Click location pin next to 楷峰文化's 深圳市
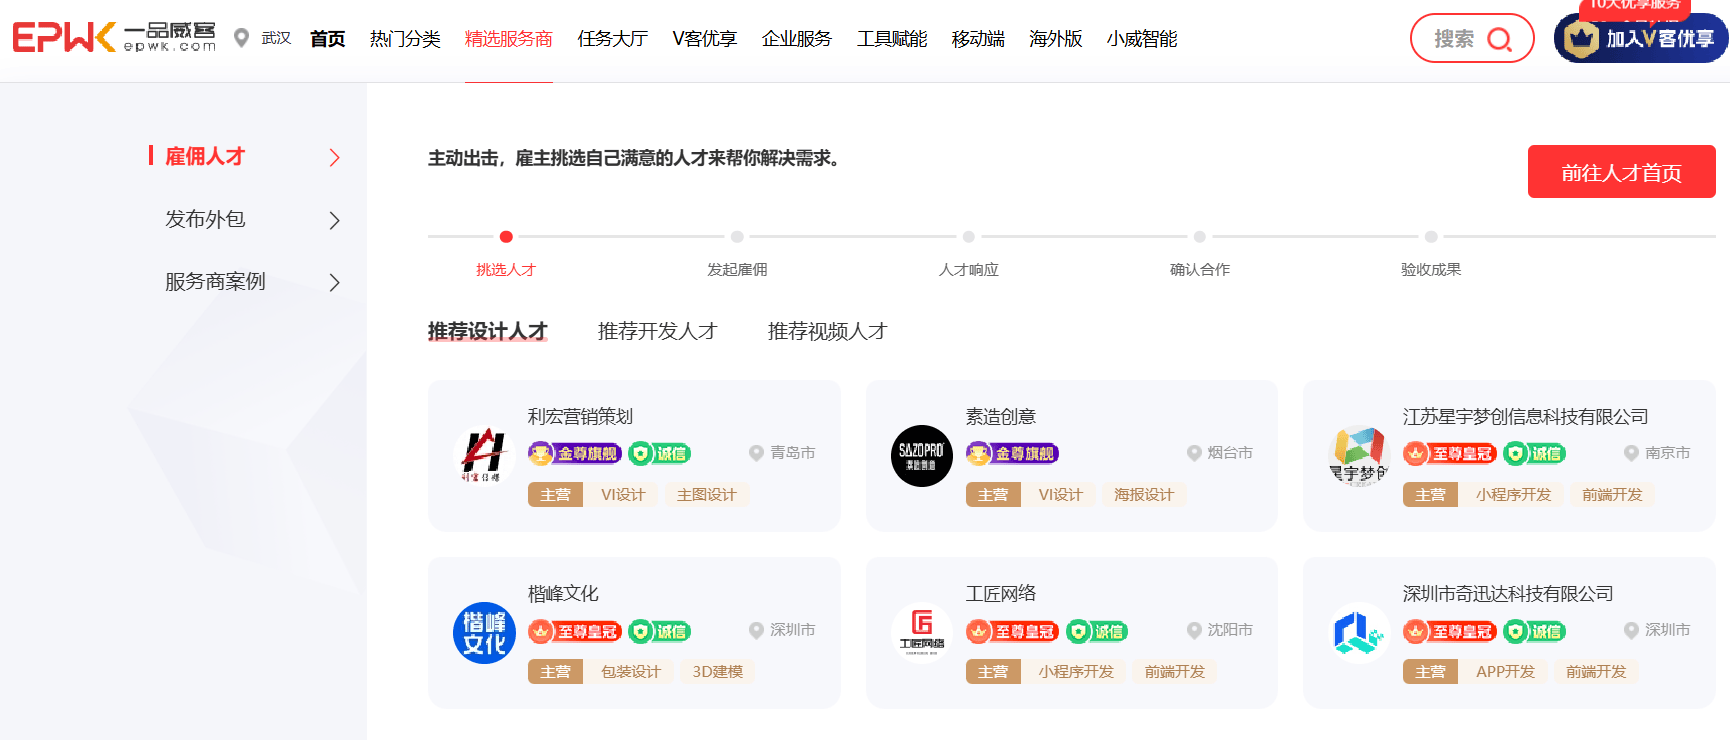Screen dimensions: 1730x740 coord(757,630)
